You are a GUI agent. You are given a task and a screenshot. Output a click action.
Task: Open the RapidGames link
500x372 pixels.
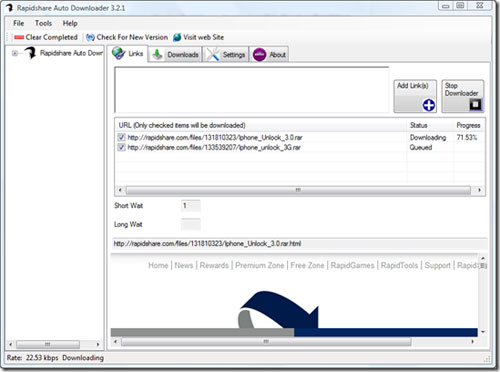pos(352,265)
